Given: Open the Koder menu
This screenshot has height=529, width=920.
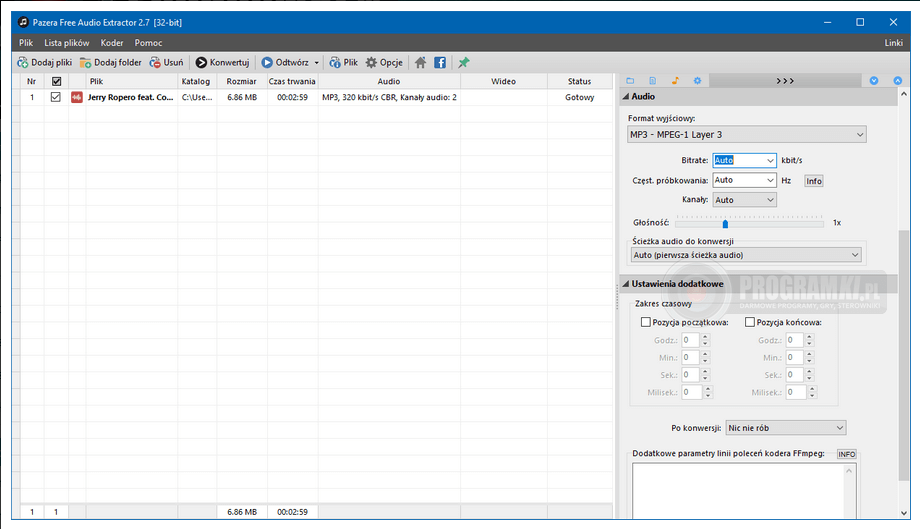Looking at the screenshot, I should (x=111, y=43).
